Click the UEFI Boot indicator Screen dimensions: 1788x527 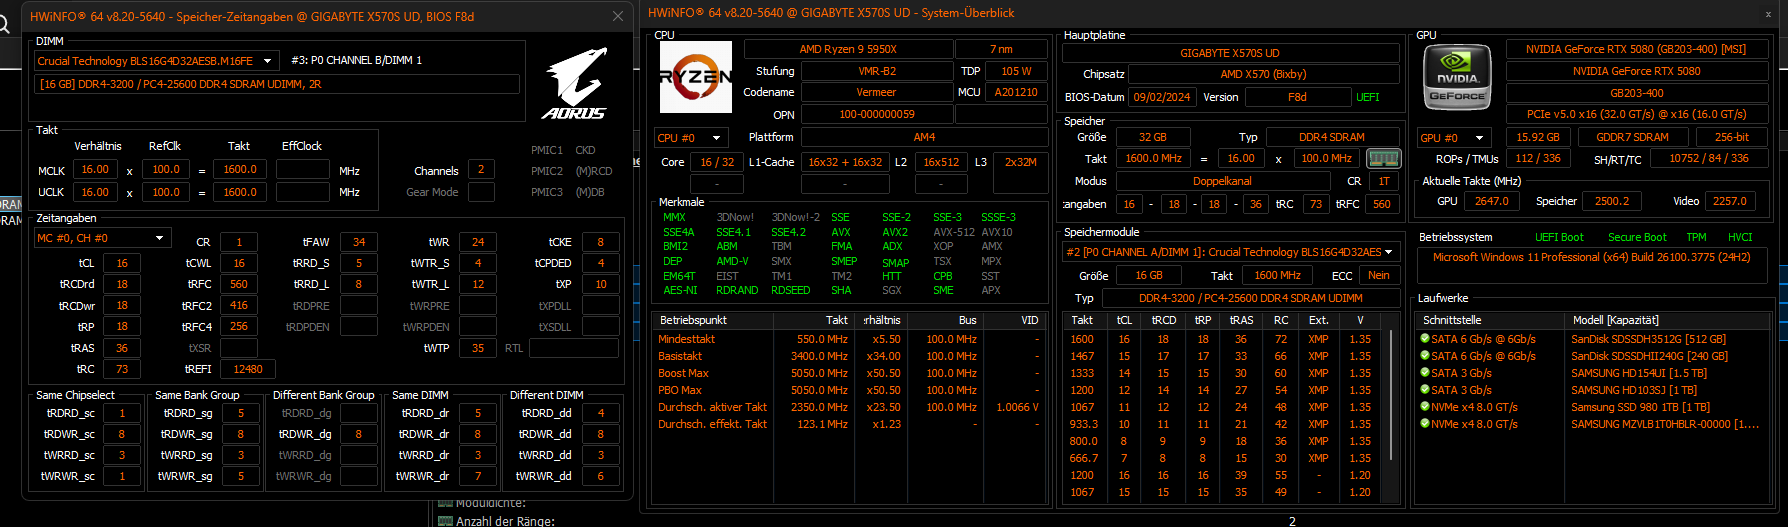pyautogui.click(x=1559, y=237)
